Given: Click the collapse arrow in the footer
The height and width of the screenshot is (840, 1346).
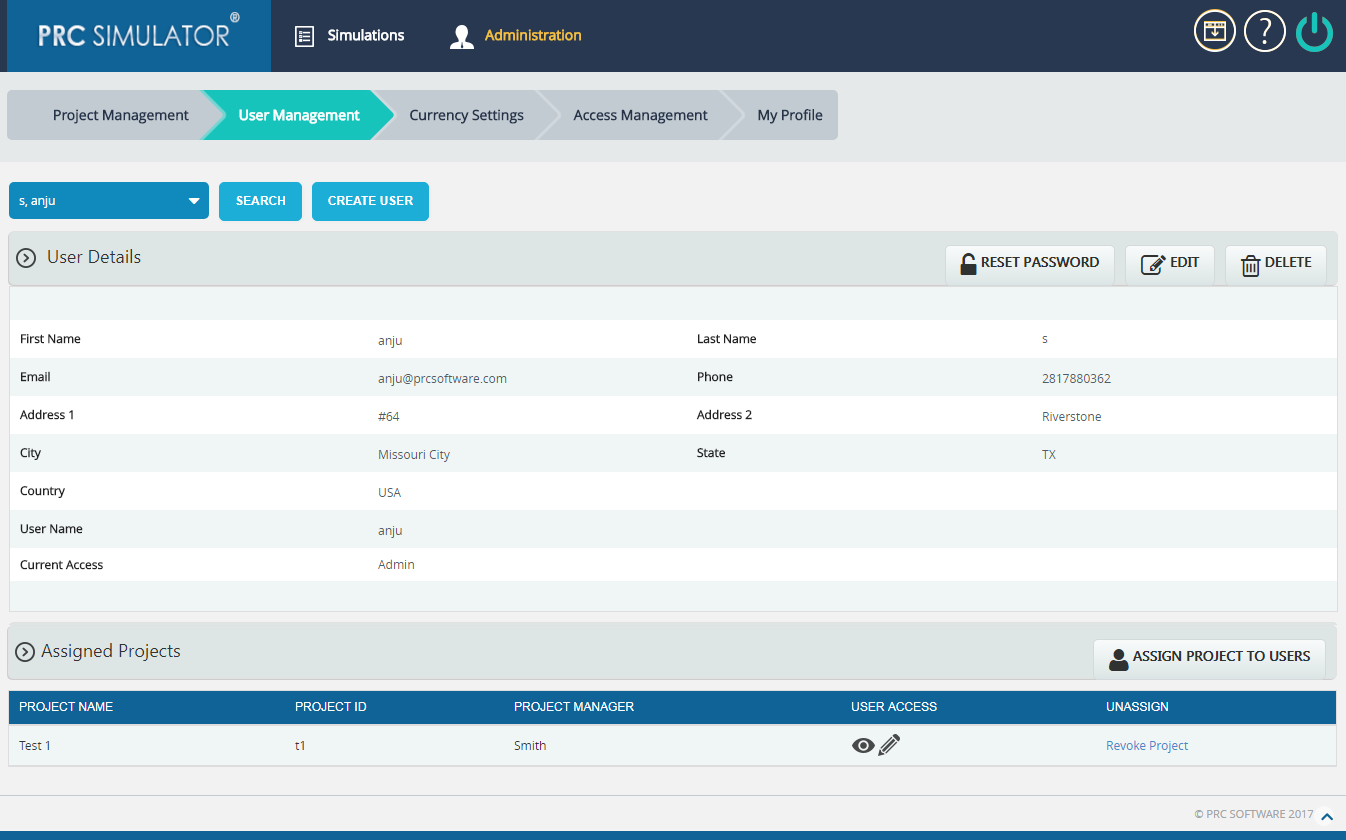Looking at the screenshot, I should pyautogui.click(x=1327, y=816).
